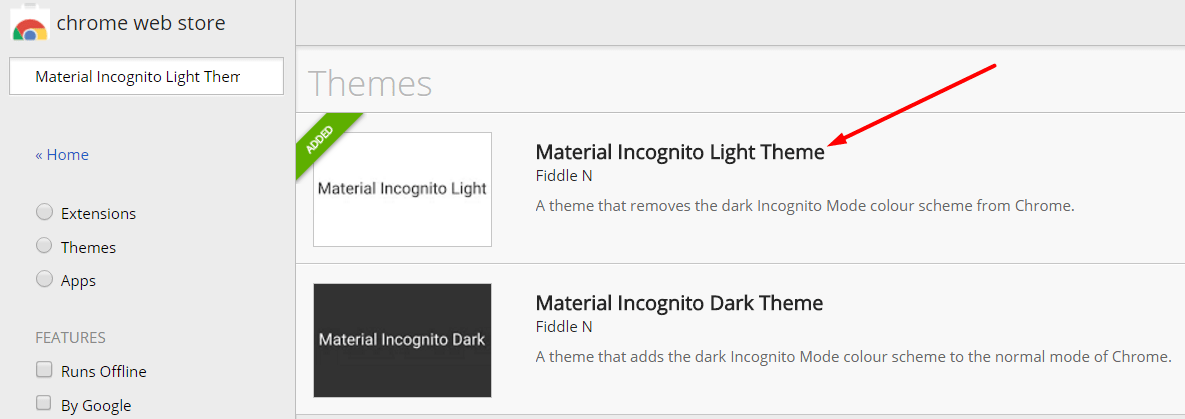Select the Themes radio button

tap(44, 247)
